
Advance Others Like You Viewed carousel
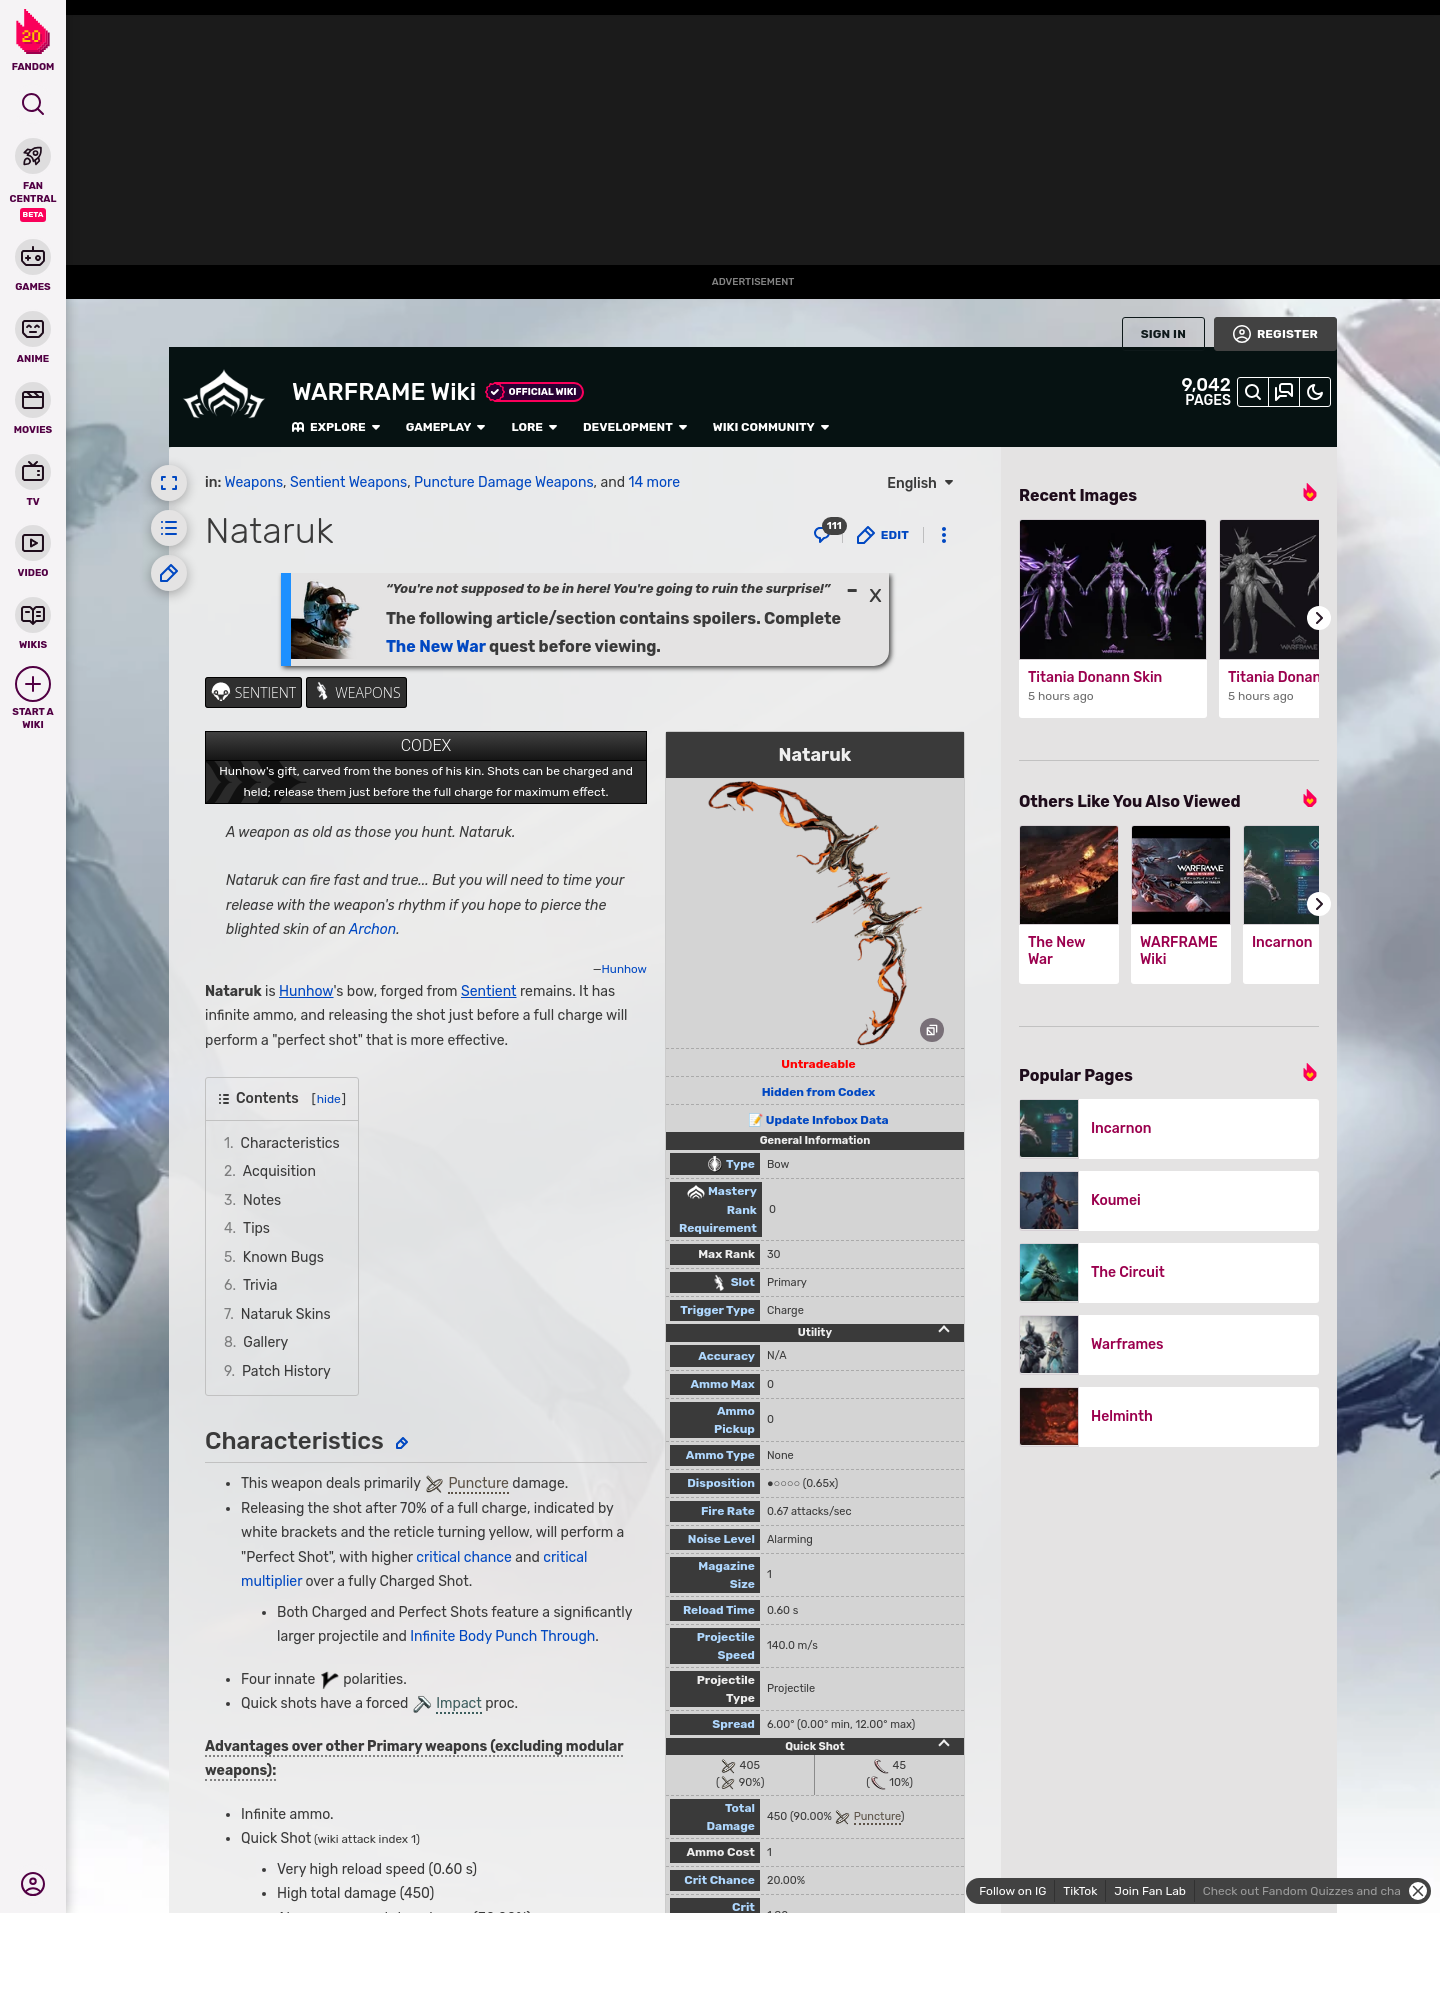click(x=1318, y=904)
